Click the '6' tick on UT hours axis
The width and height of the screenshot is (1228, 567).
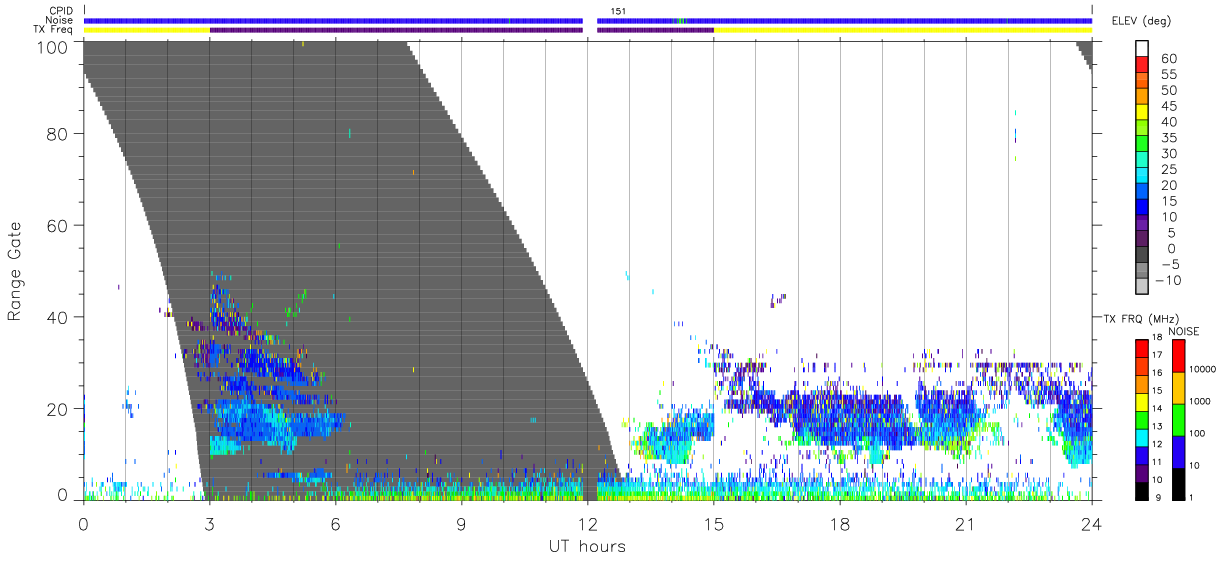pos(335,523)
